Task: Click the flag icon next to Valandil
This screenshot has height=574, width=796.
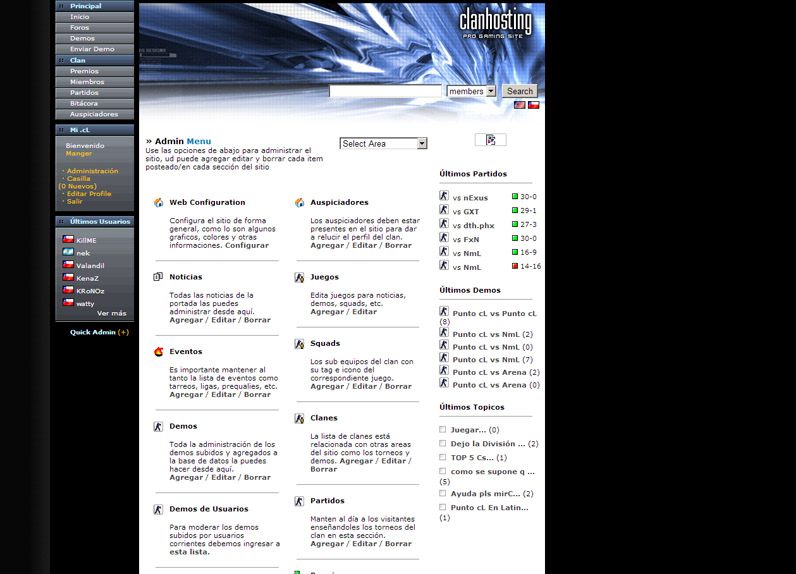Action: pyautogui.click(x=68, y=264)
